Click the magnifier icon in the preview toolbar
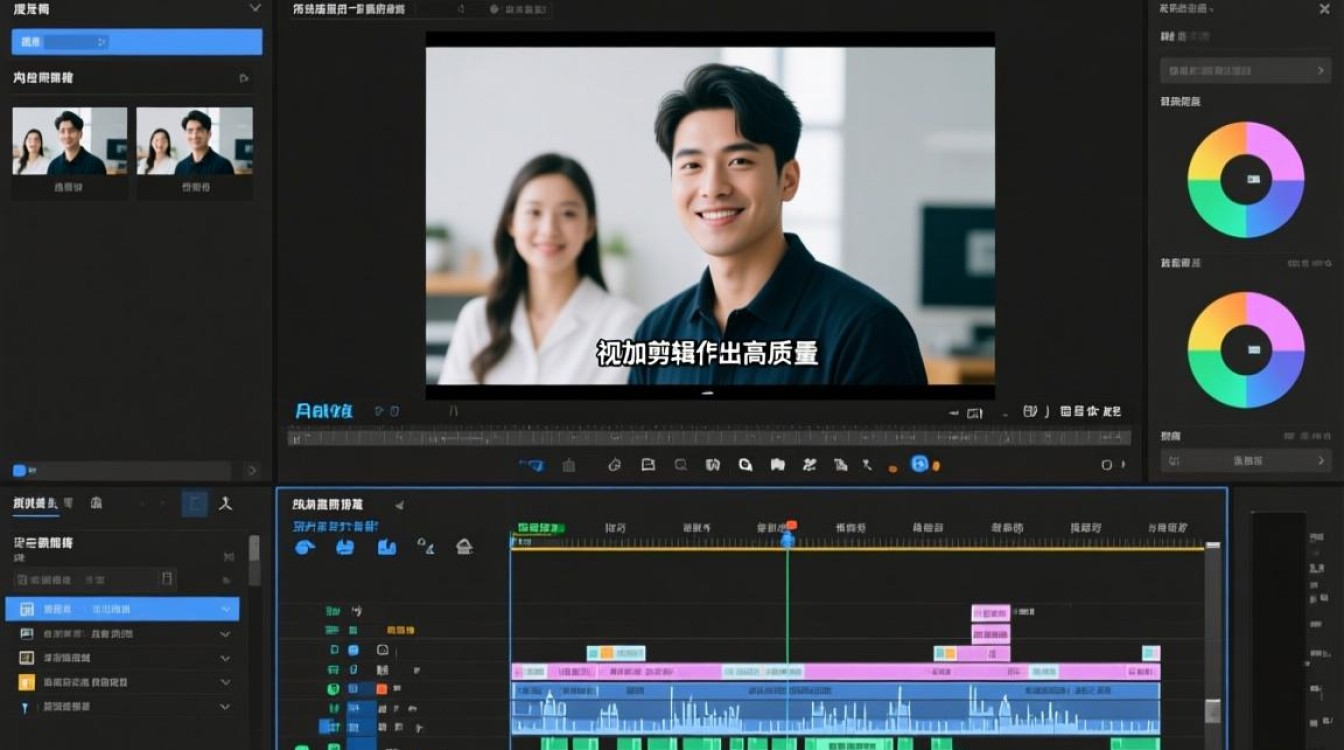This screenshot has height=750, width=1344. (681, 465)
